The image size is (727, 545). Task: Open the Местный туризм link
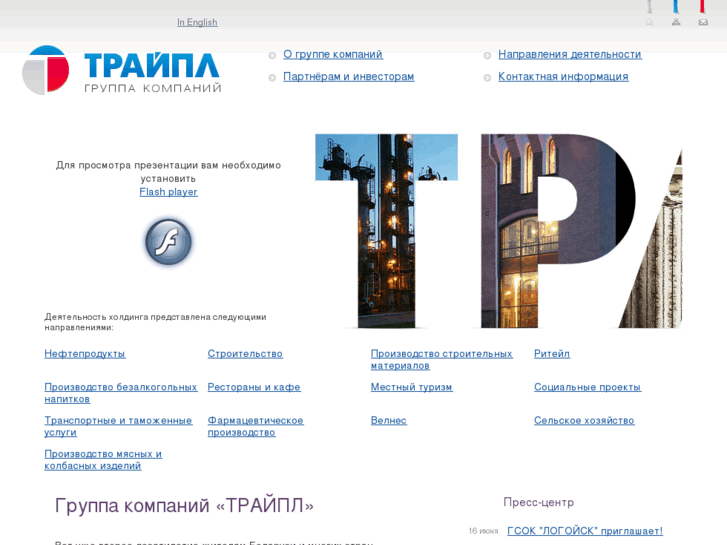pos(412,387)
